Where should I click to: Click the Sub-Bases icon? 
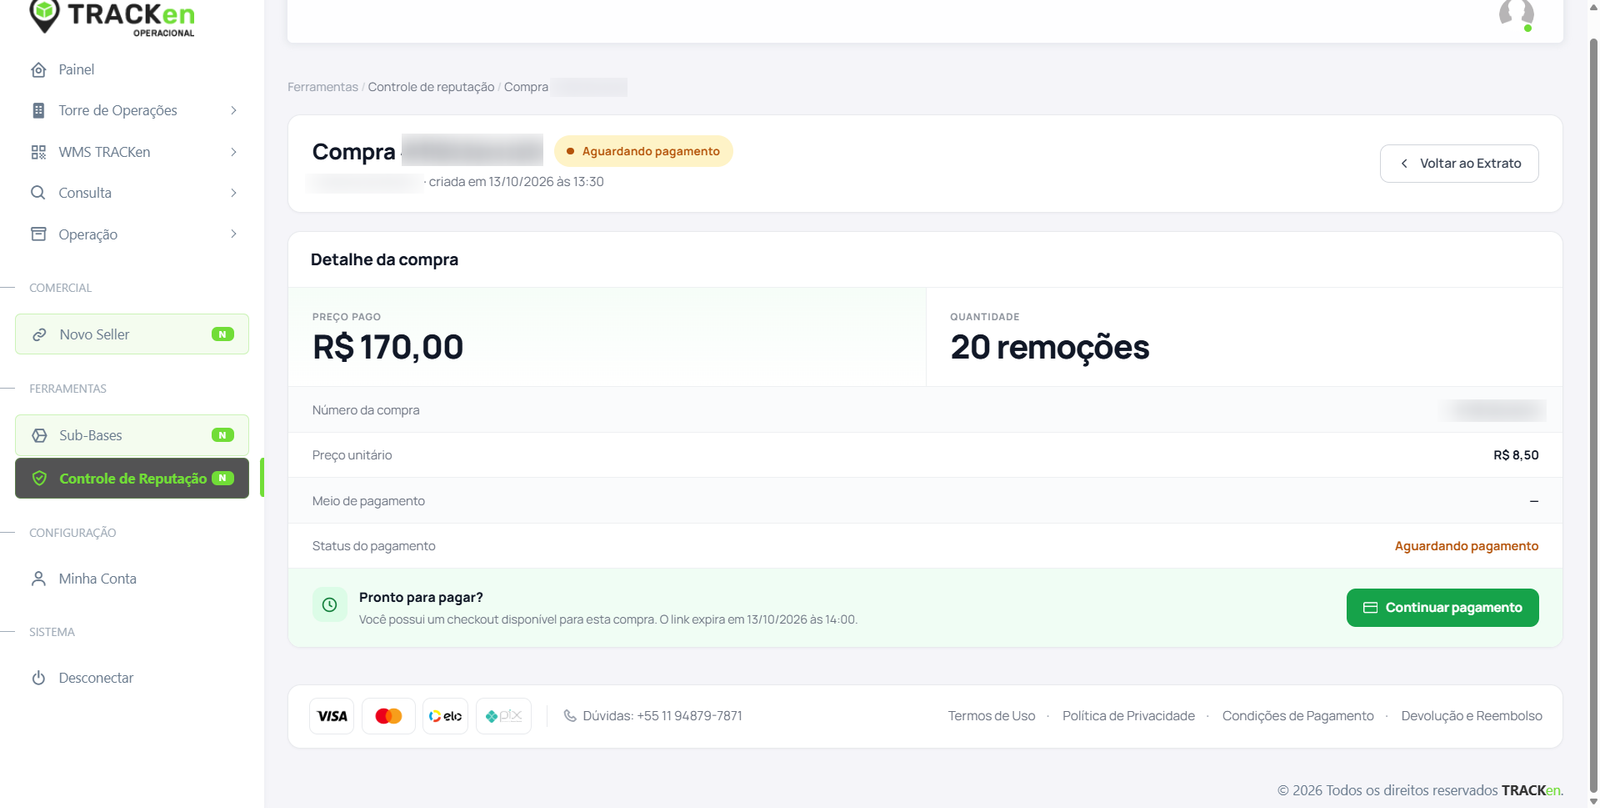click(x=39, y=436)
